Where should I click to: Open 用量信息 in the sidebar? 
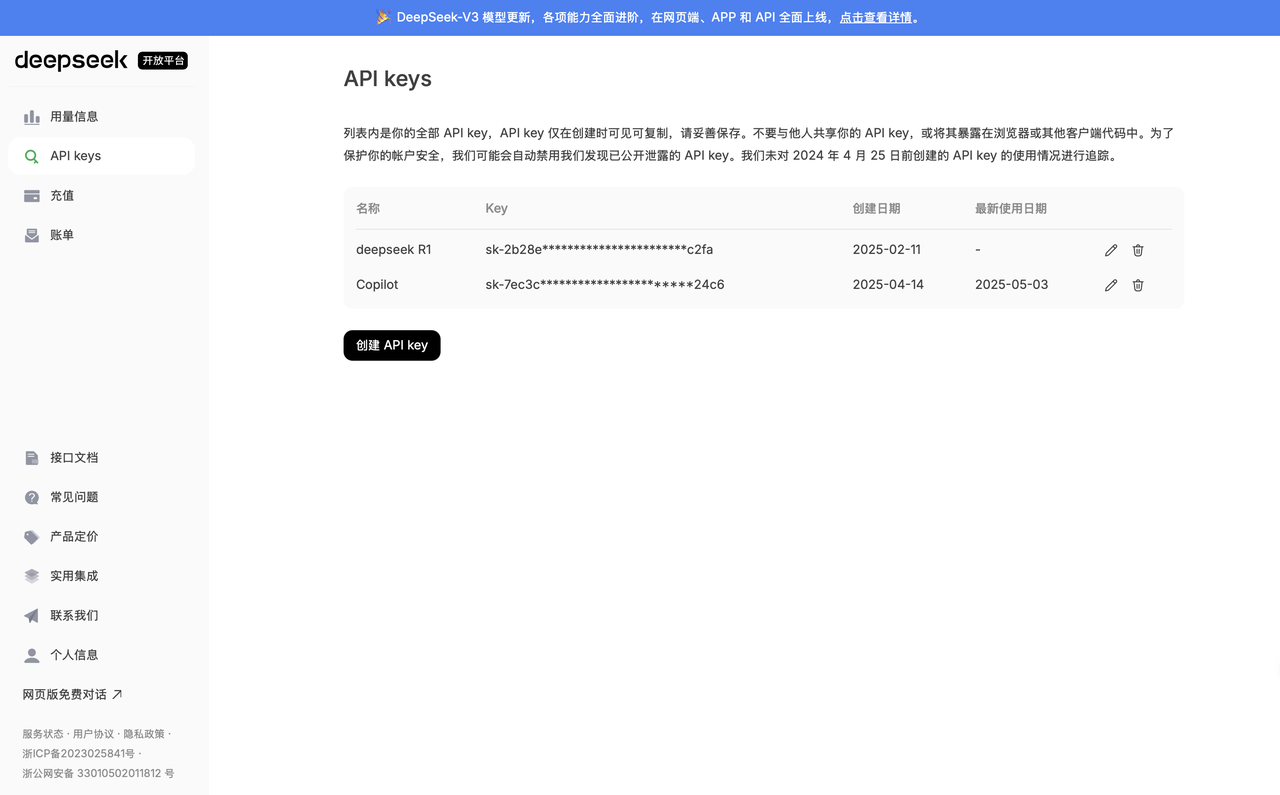(101, 117)
